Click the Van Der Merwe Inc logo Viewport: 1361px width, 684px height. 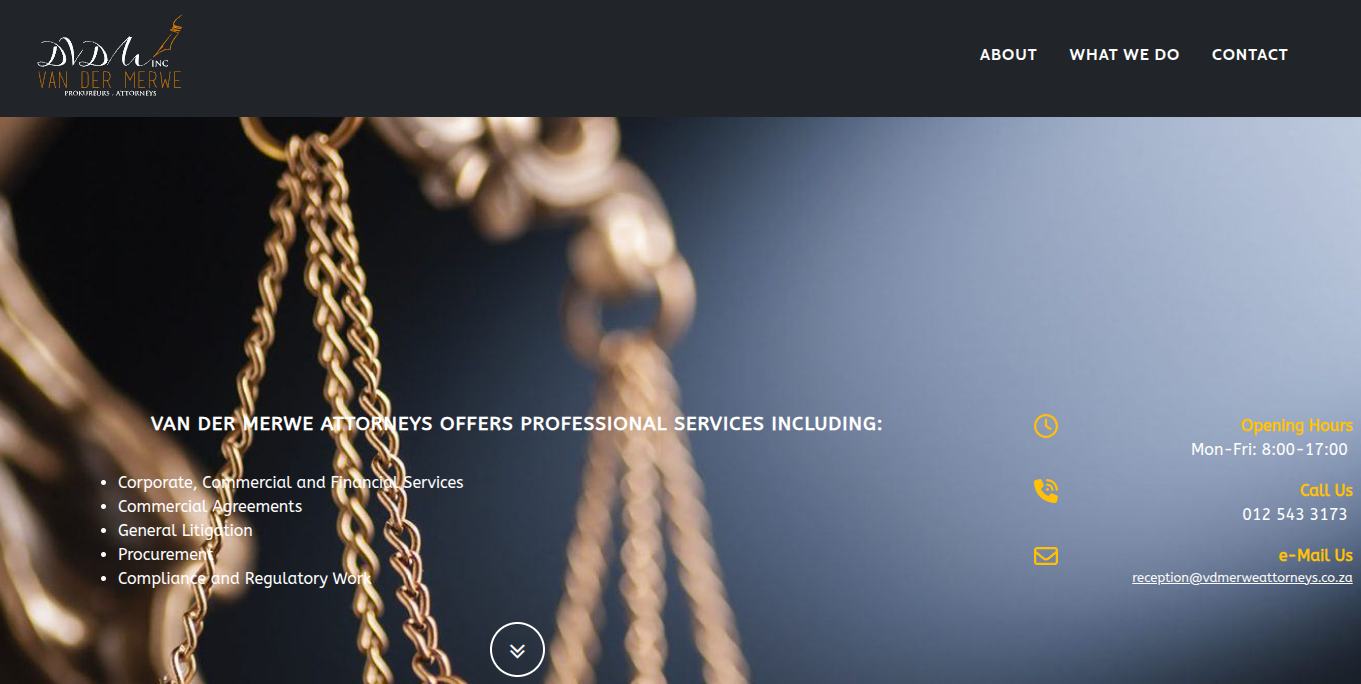(110, 57)
